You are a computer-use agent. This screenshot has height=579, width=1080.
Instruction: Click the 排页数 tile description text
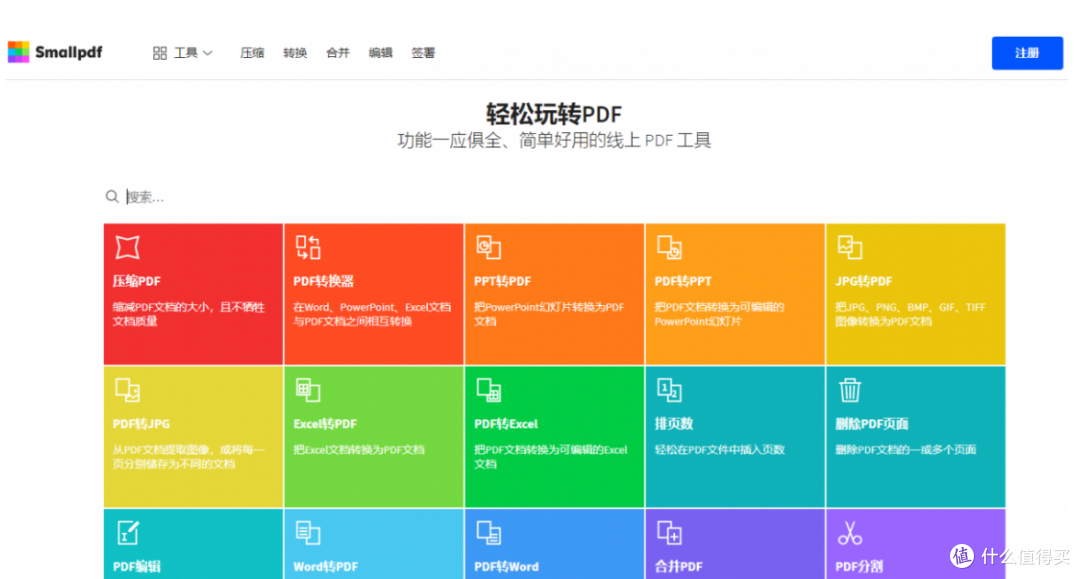click(719, 450)
